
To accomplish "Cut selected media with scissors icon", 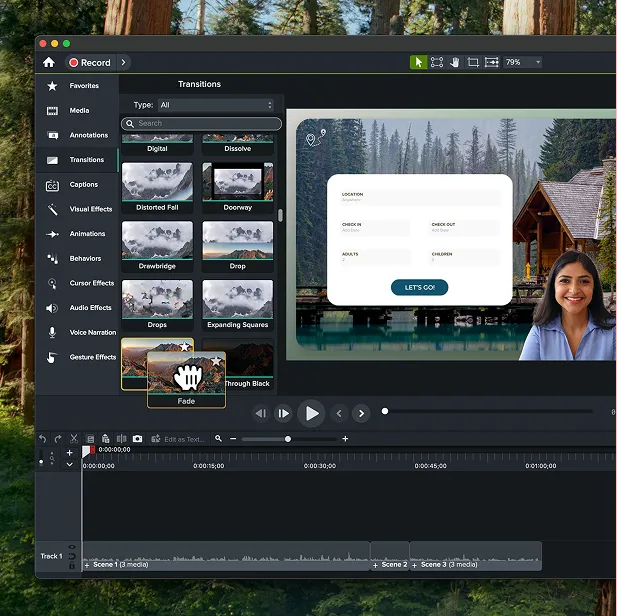I will [74, 439].
